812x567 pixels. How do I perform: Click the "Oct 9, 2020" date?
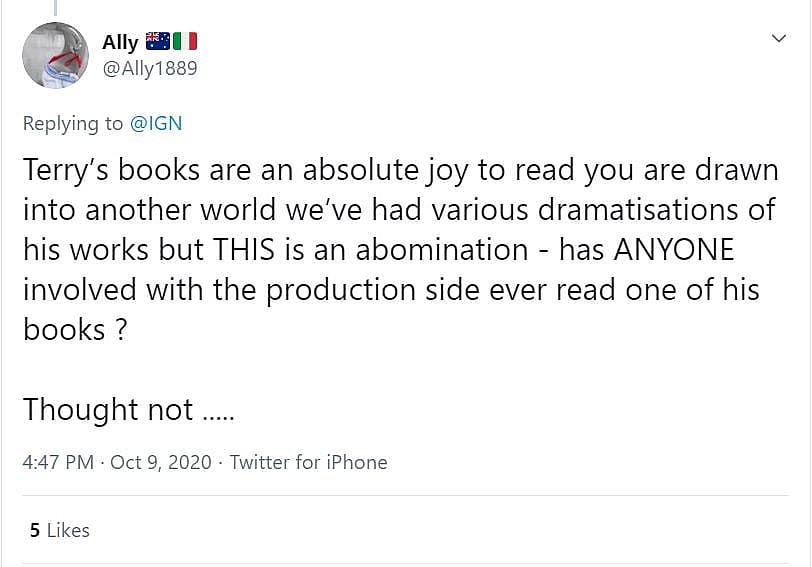[161, 462]
